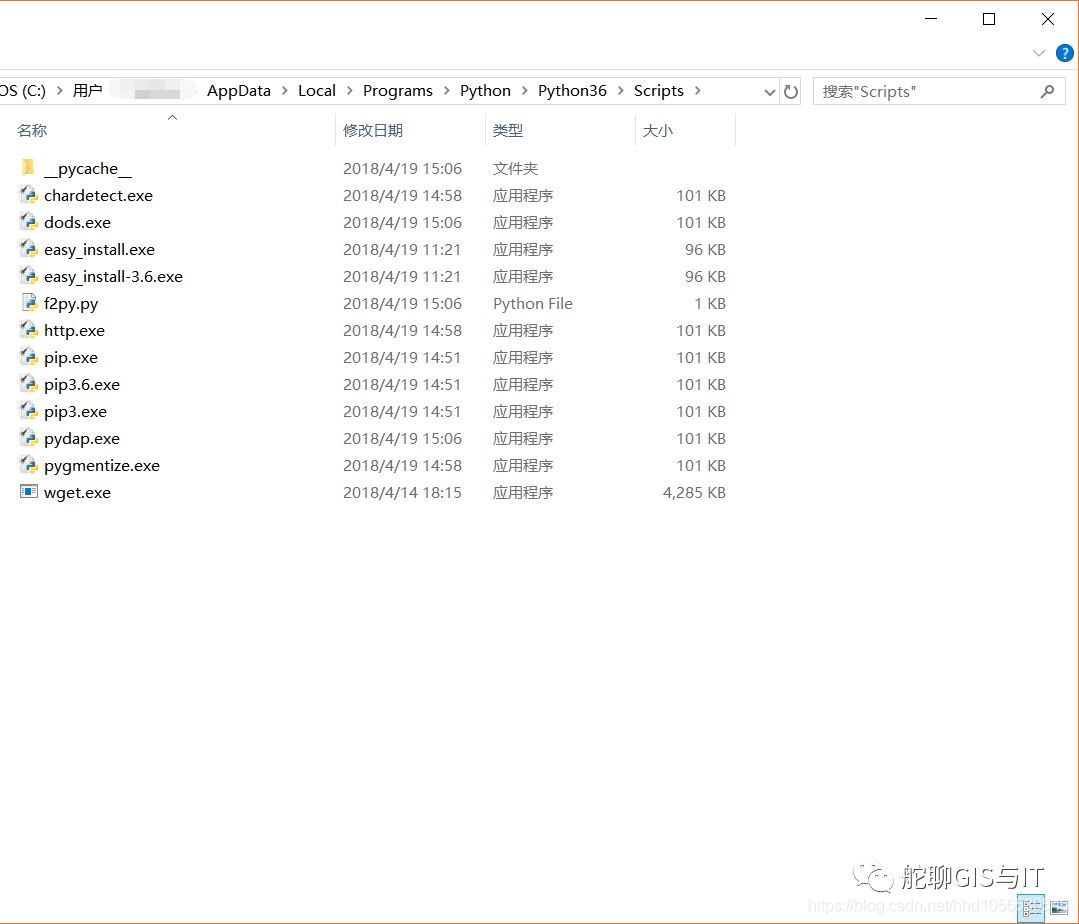
Task: Navigate to 用户 breadcrumb
Action: click(x=87, y=91)
